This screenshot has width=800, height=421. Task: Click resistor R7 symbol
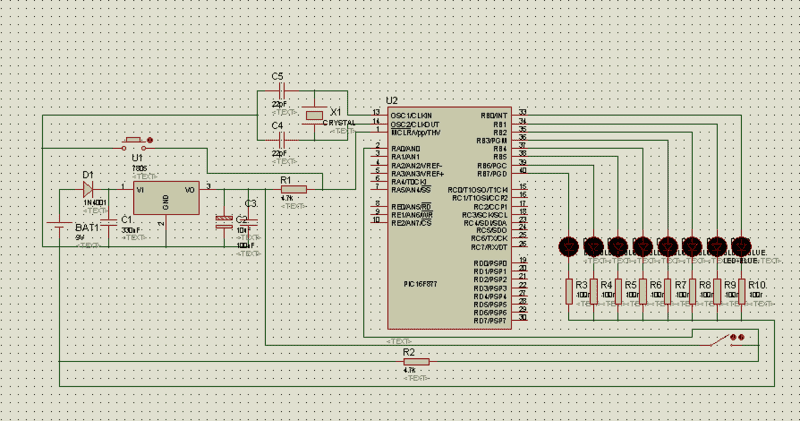pos(668,292)
